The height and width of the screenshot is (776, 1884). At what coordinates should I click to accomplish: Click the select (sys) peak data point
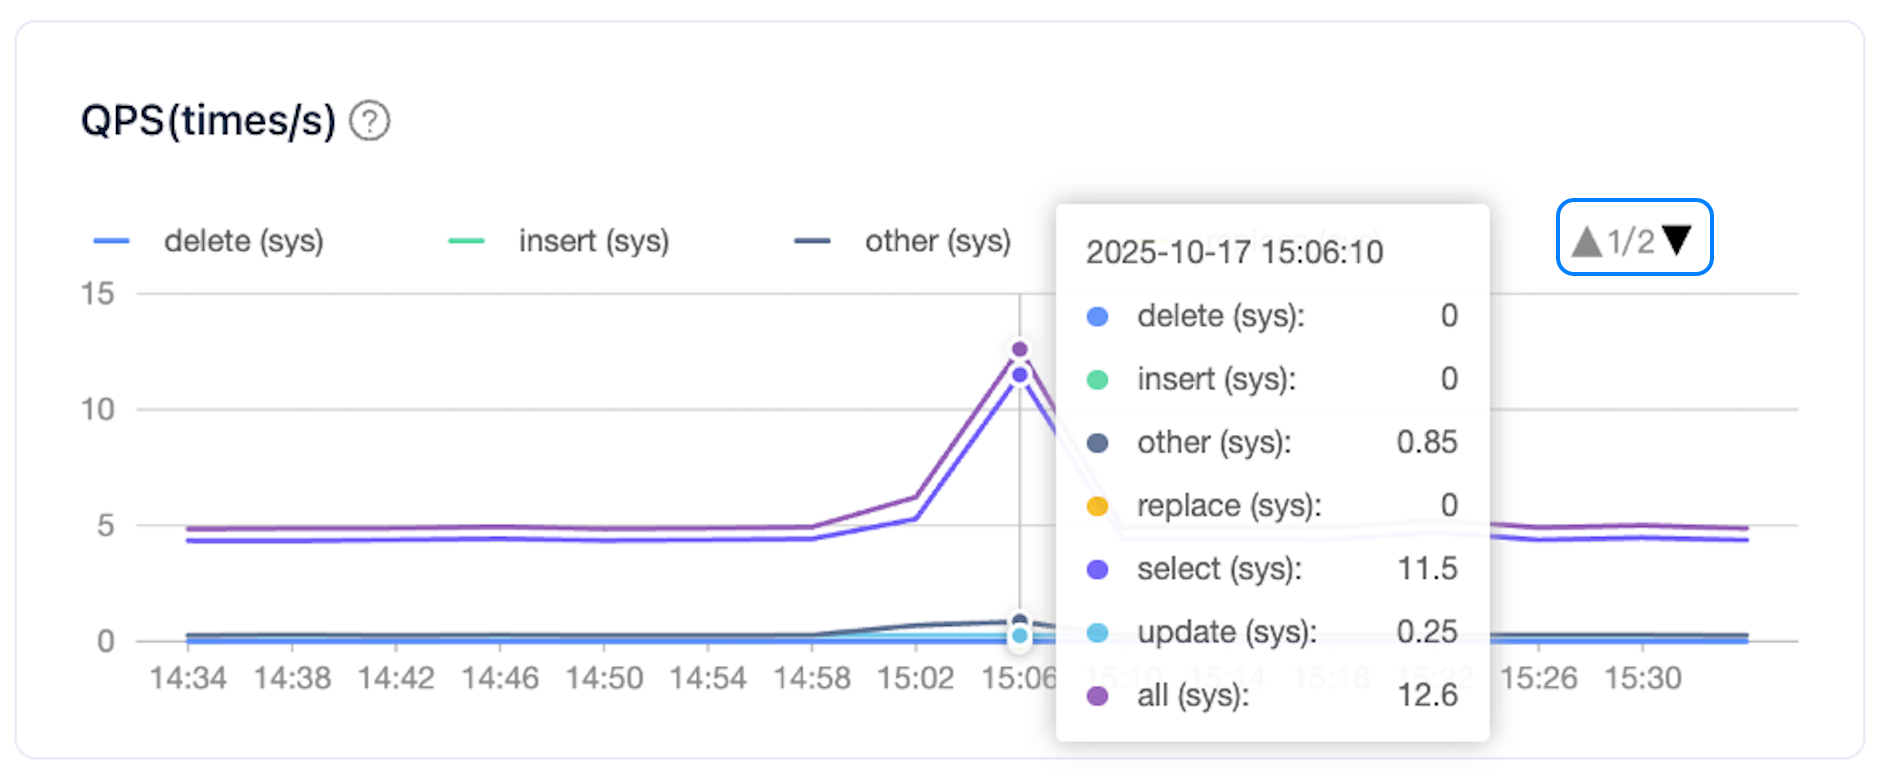coord(1019,375)
